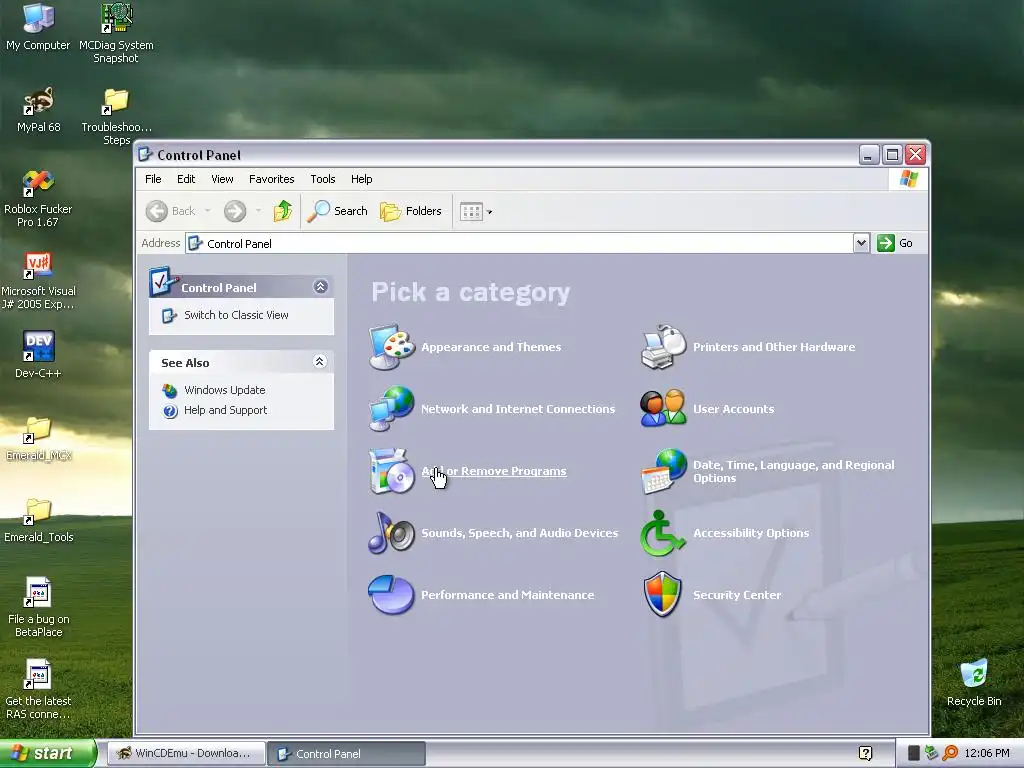This screenshot has height=768, width=1024.
Task: Click the Appearance and Themes text link
Action: pos(491,347)
